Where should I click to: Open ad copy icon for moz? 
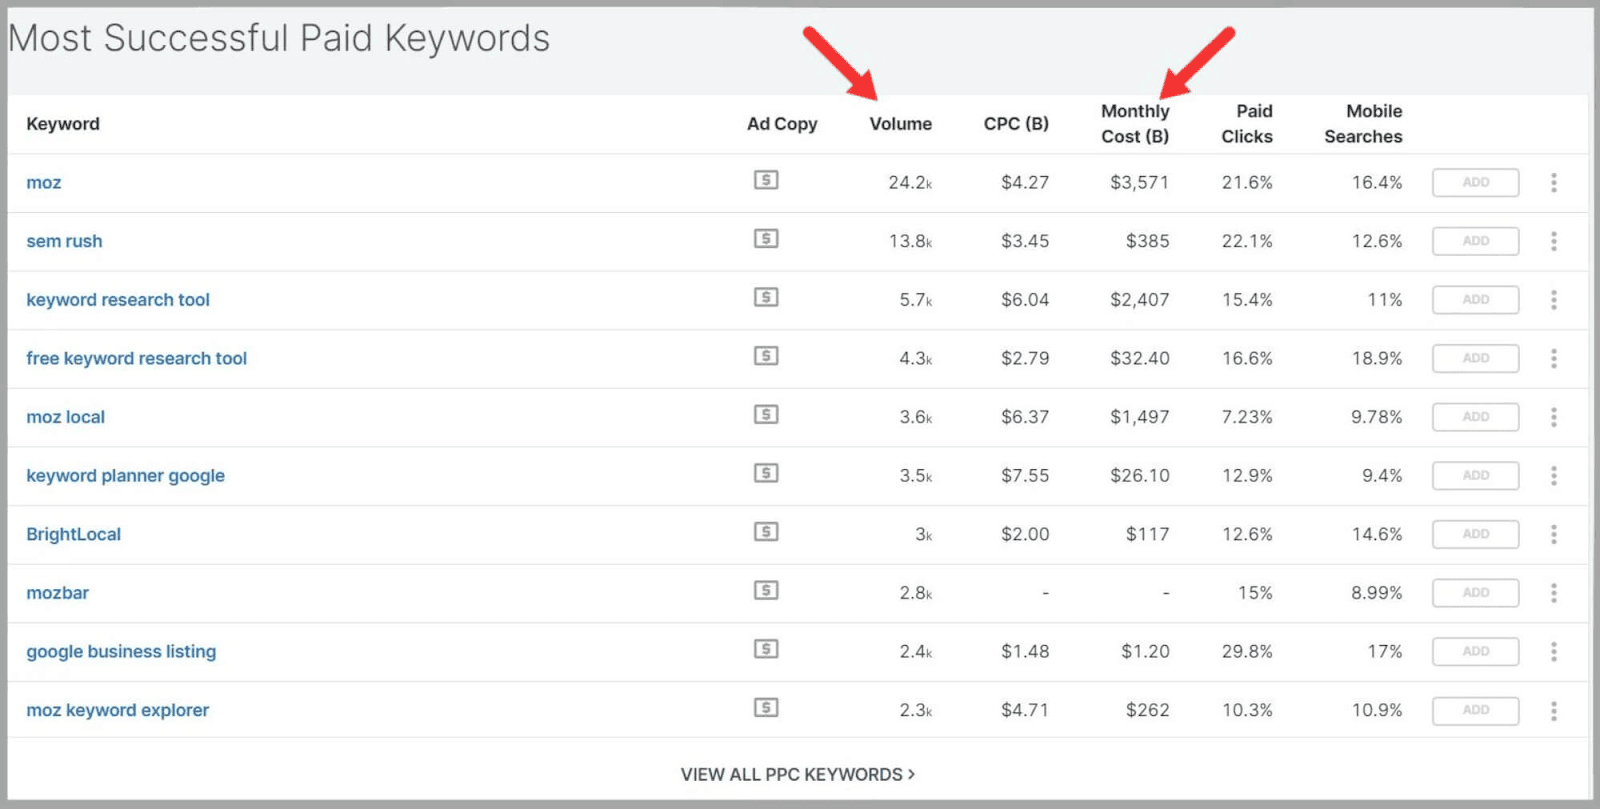[766, 180]
